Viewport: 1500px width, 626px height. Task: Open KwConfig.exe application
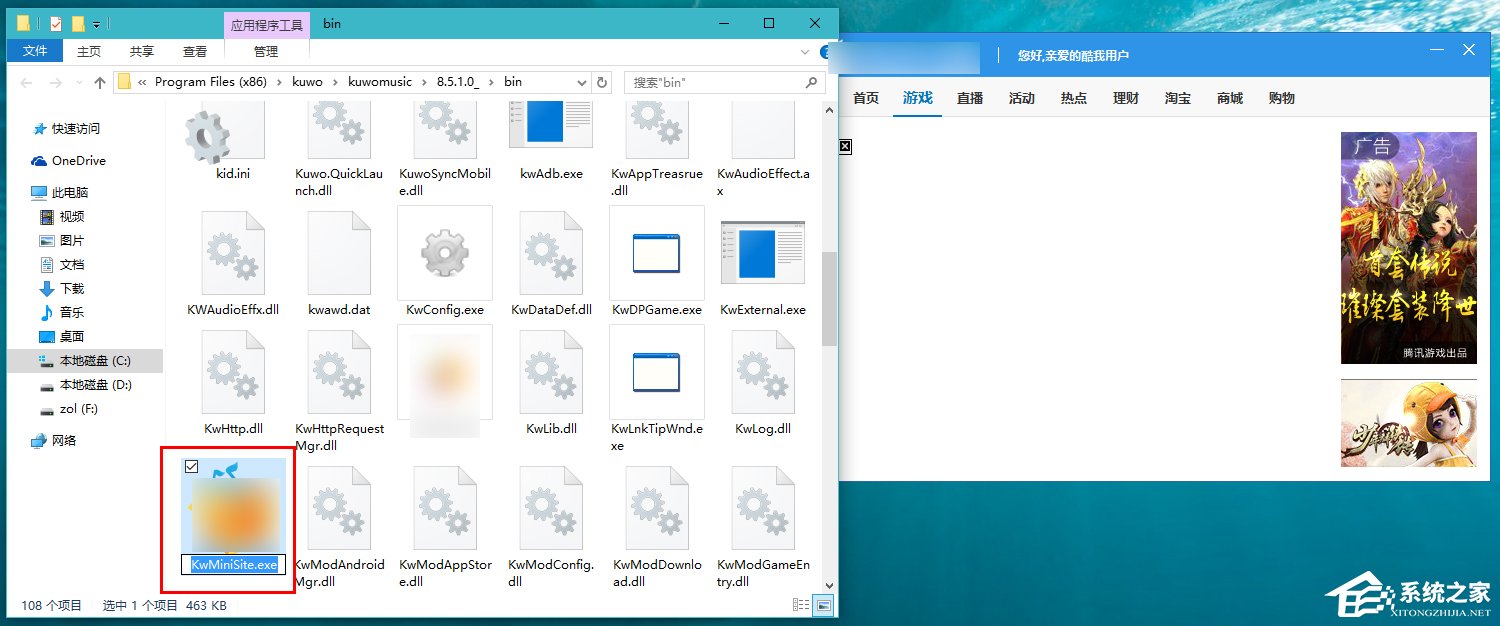point(444,252)
